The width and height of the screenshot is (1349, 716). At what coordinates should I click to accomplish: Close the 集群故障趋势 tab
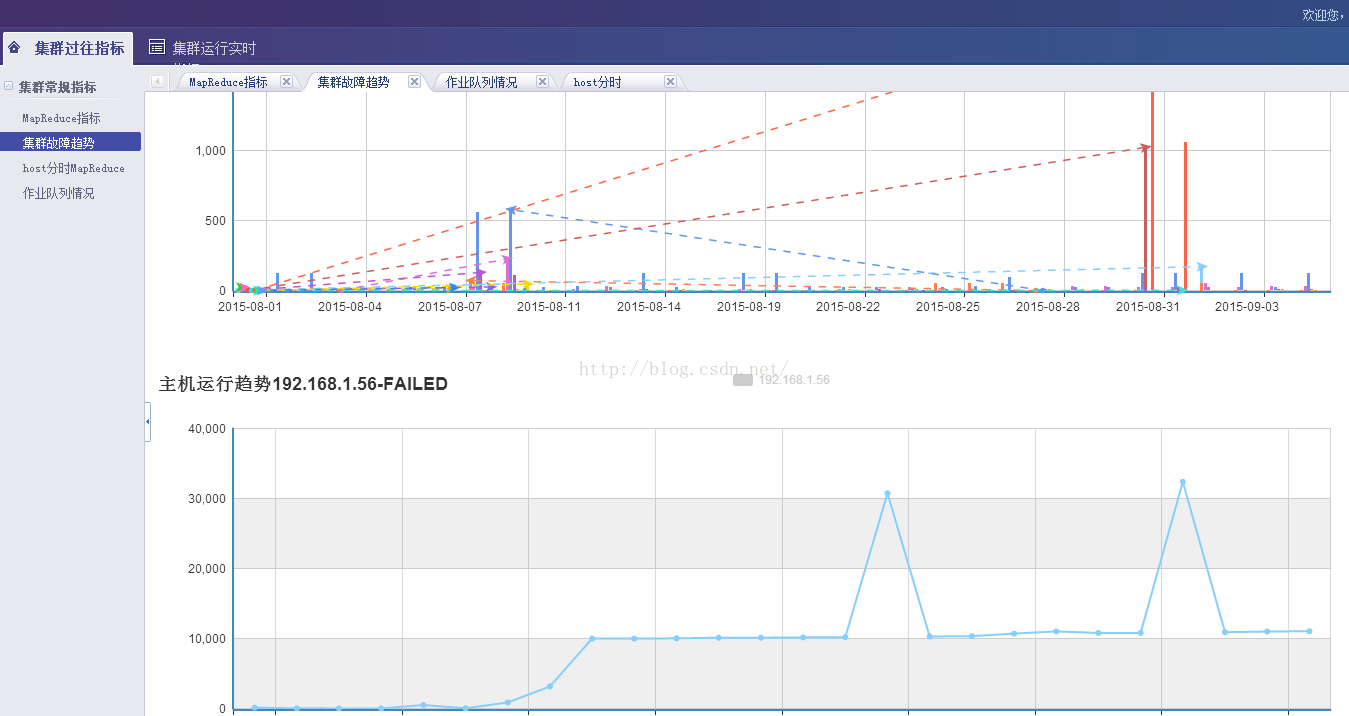click(414, 82)
